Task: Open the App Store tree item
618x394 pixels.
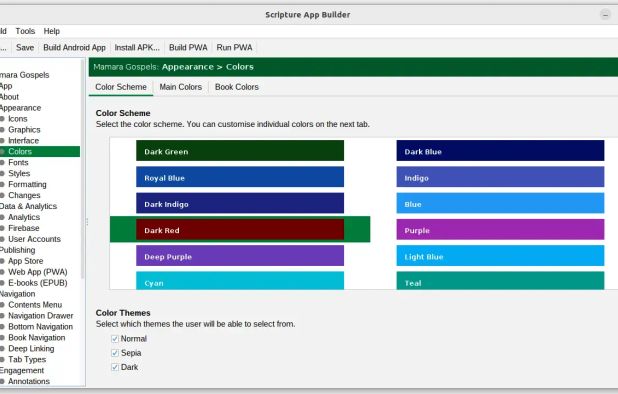Action: [26, 261]
